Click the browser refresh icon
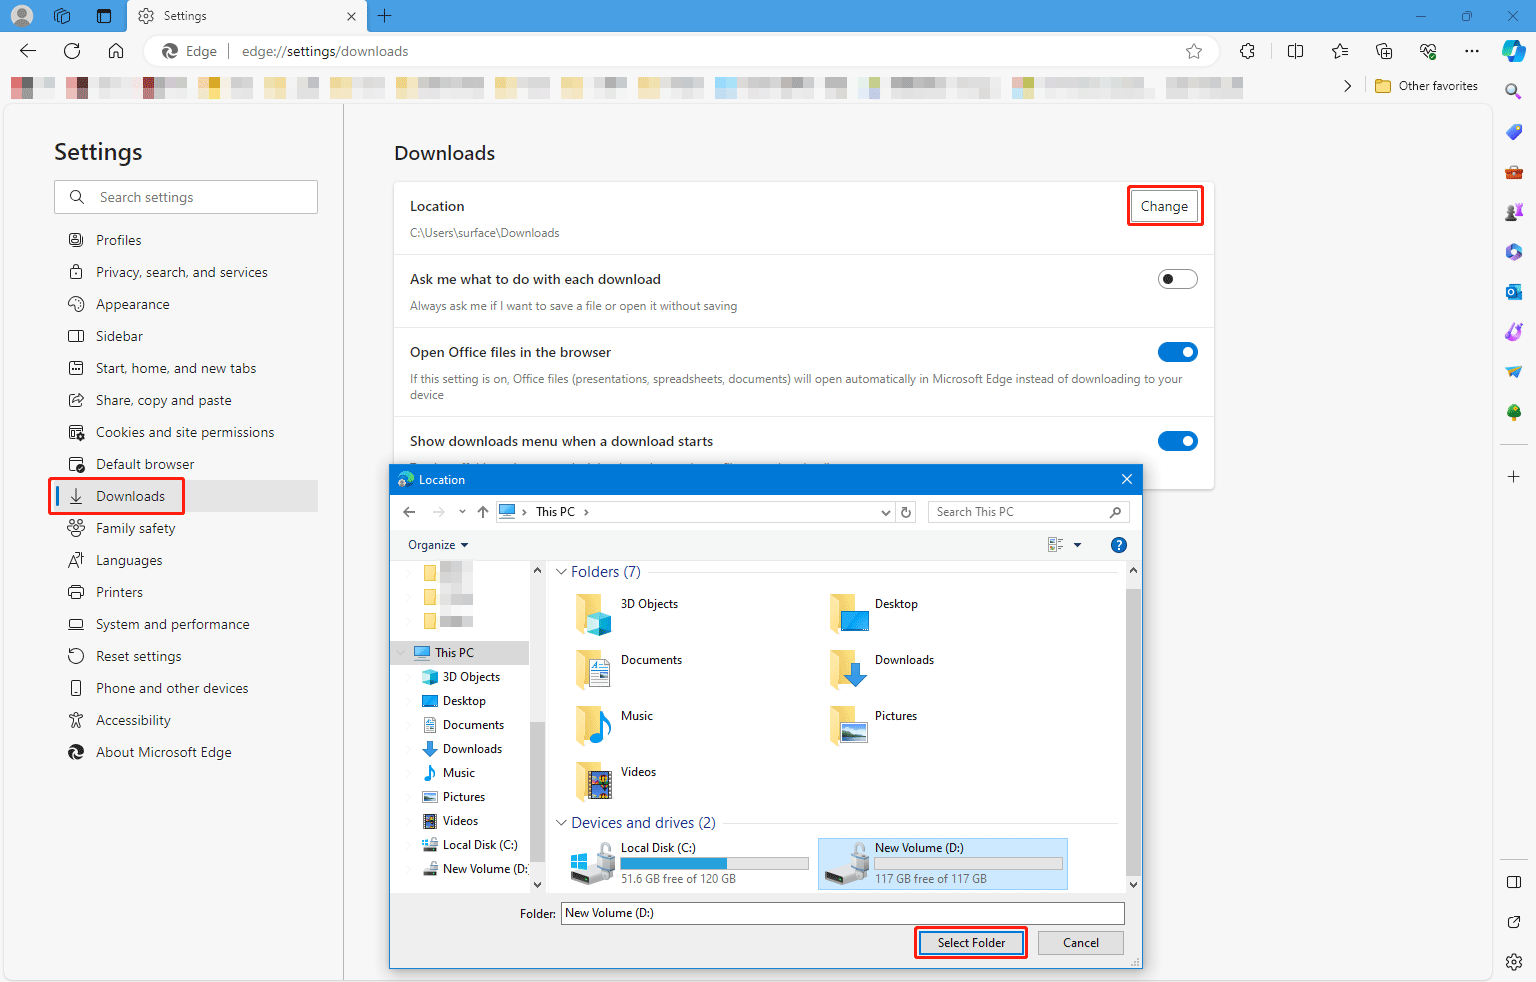Screen dimensions: 1536x982 72,51
